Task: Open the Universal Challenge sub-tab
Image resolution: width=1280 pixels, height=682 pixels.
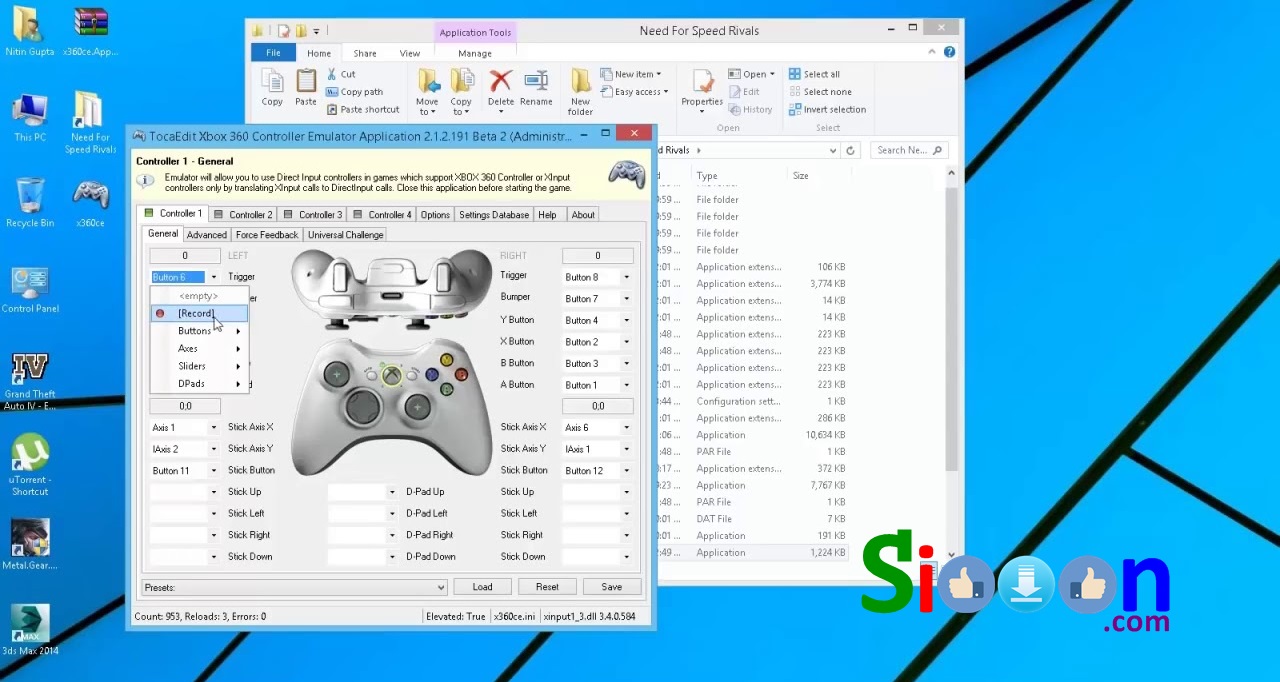Action: [x=345, y=235]
